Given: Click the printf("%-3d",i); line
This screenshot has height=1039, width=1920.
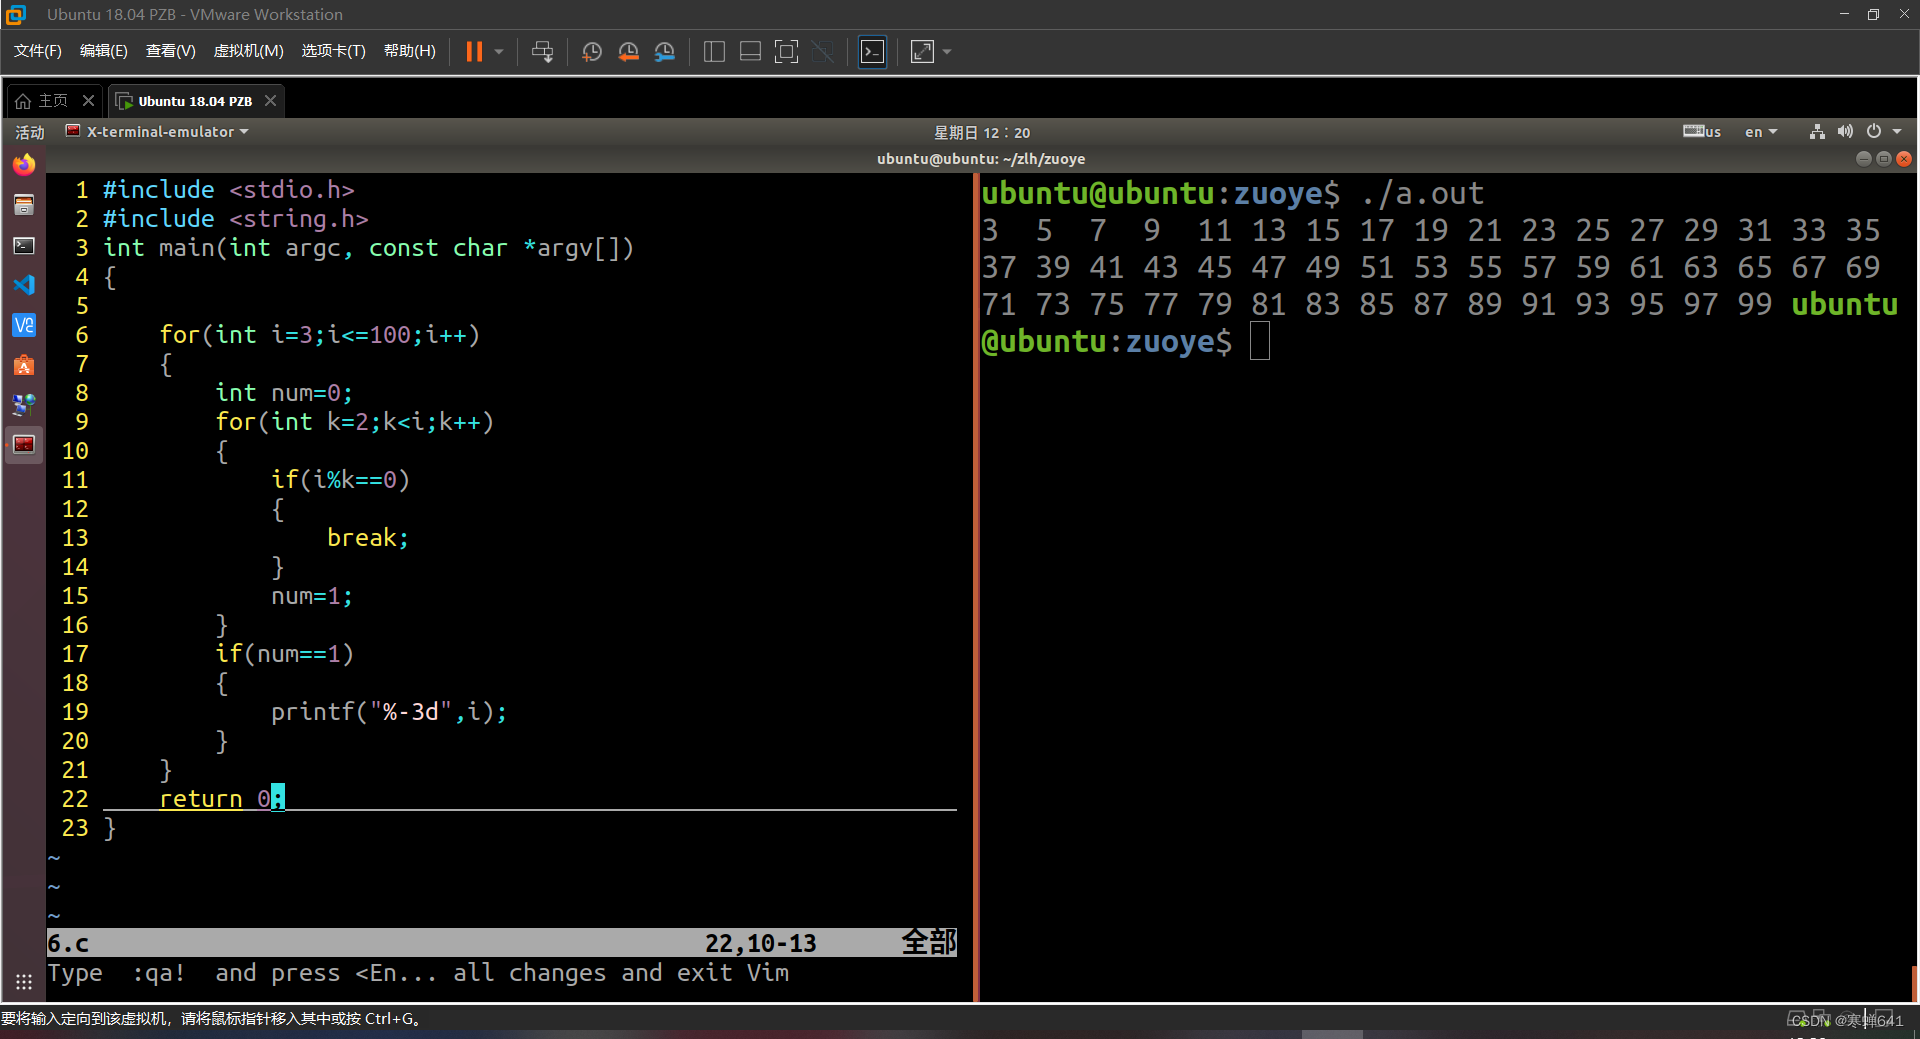Looking at the screenshot, I should tap(389, 712).
